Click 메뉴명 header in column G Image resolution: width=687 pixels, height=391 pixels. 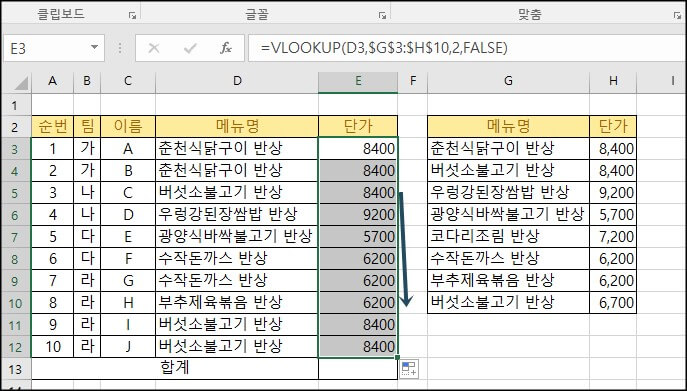pos(508,127)
